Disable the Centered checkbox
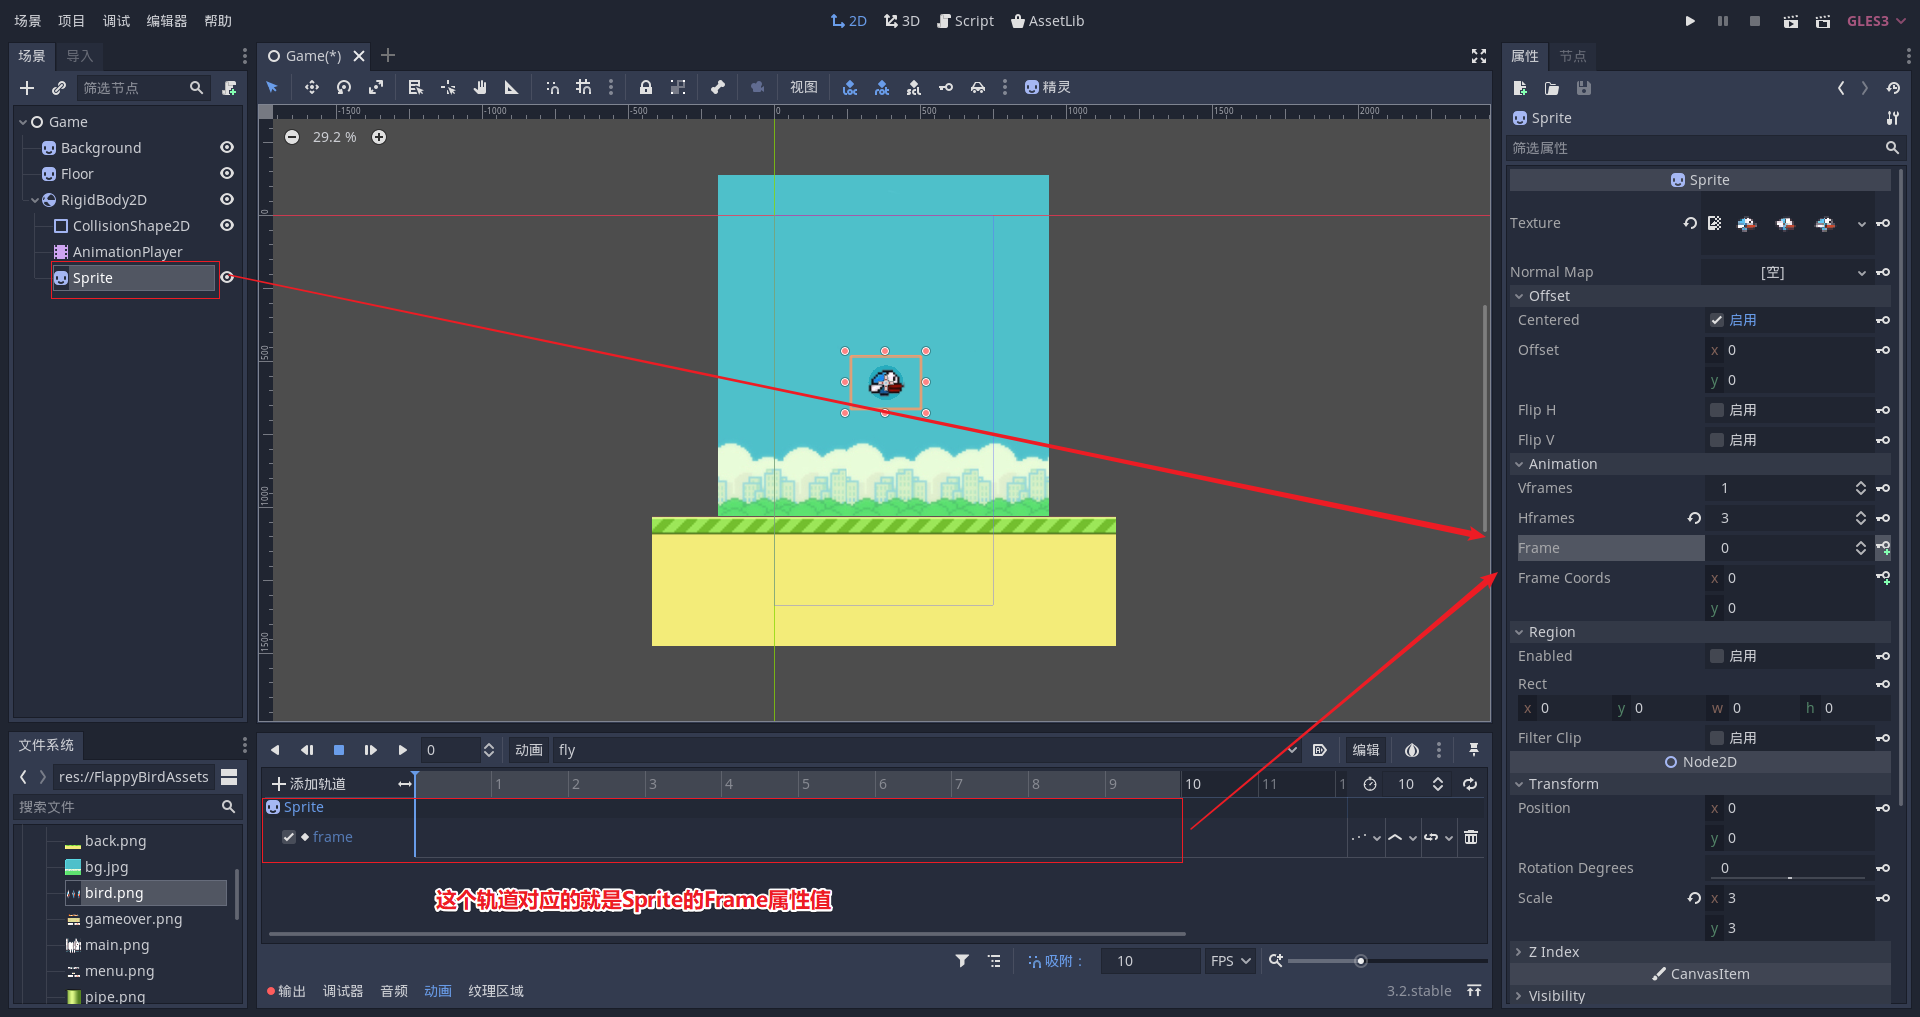The width and height of the screenshot is (1920, 1017). (x=1717, y=320)
